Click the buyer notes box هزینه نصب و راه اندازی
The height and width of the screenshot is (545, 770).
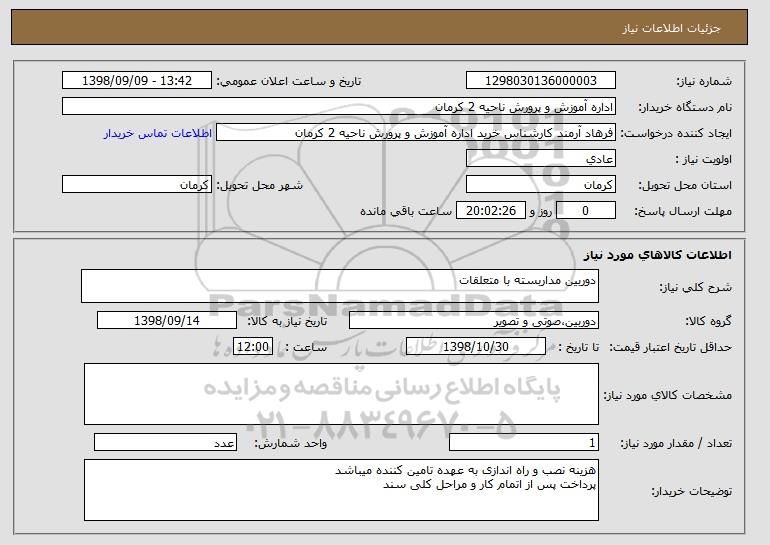coord(341,490)
